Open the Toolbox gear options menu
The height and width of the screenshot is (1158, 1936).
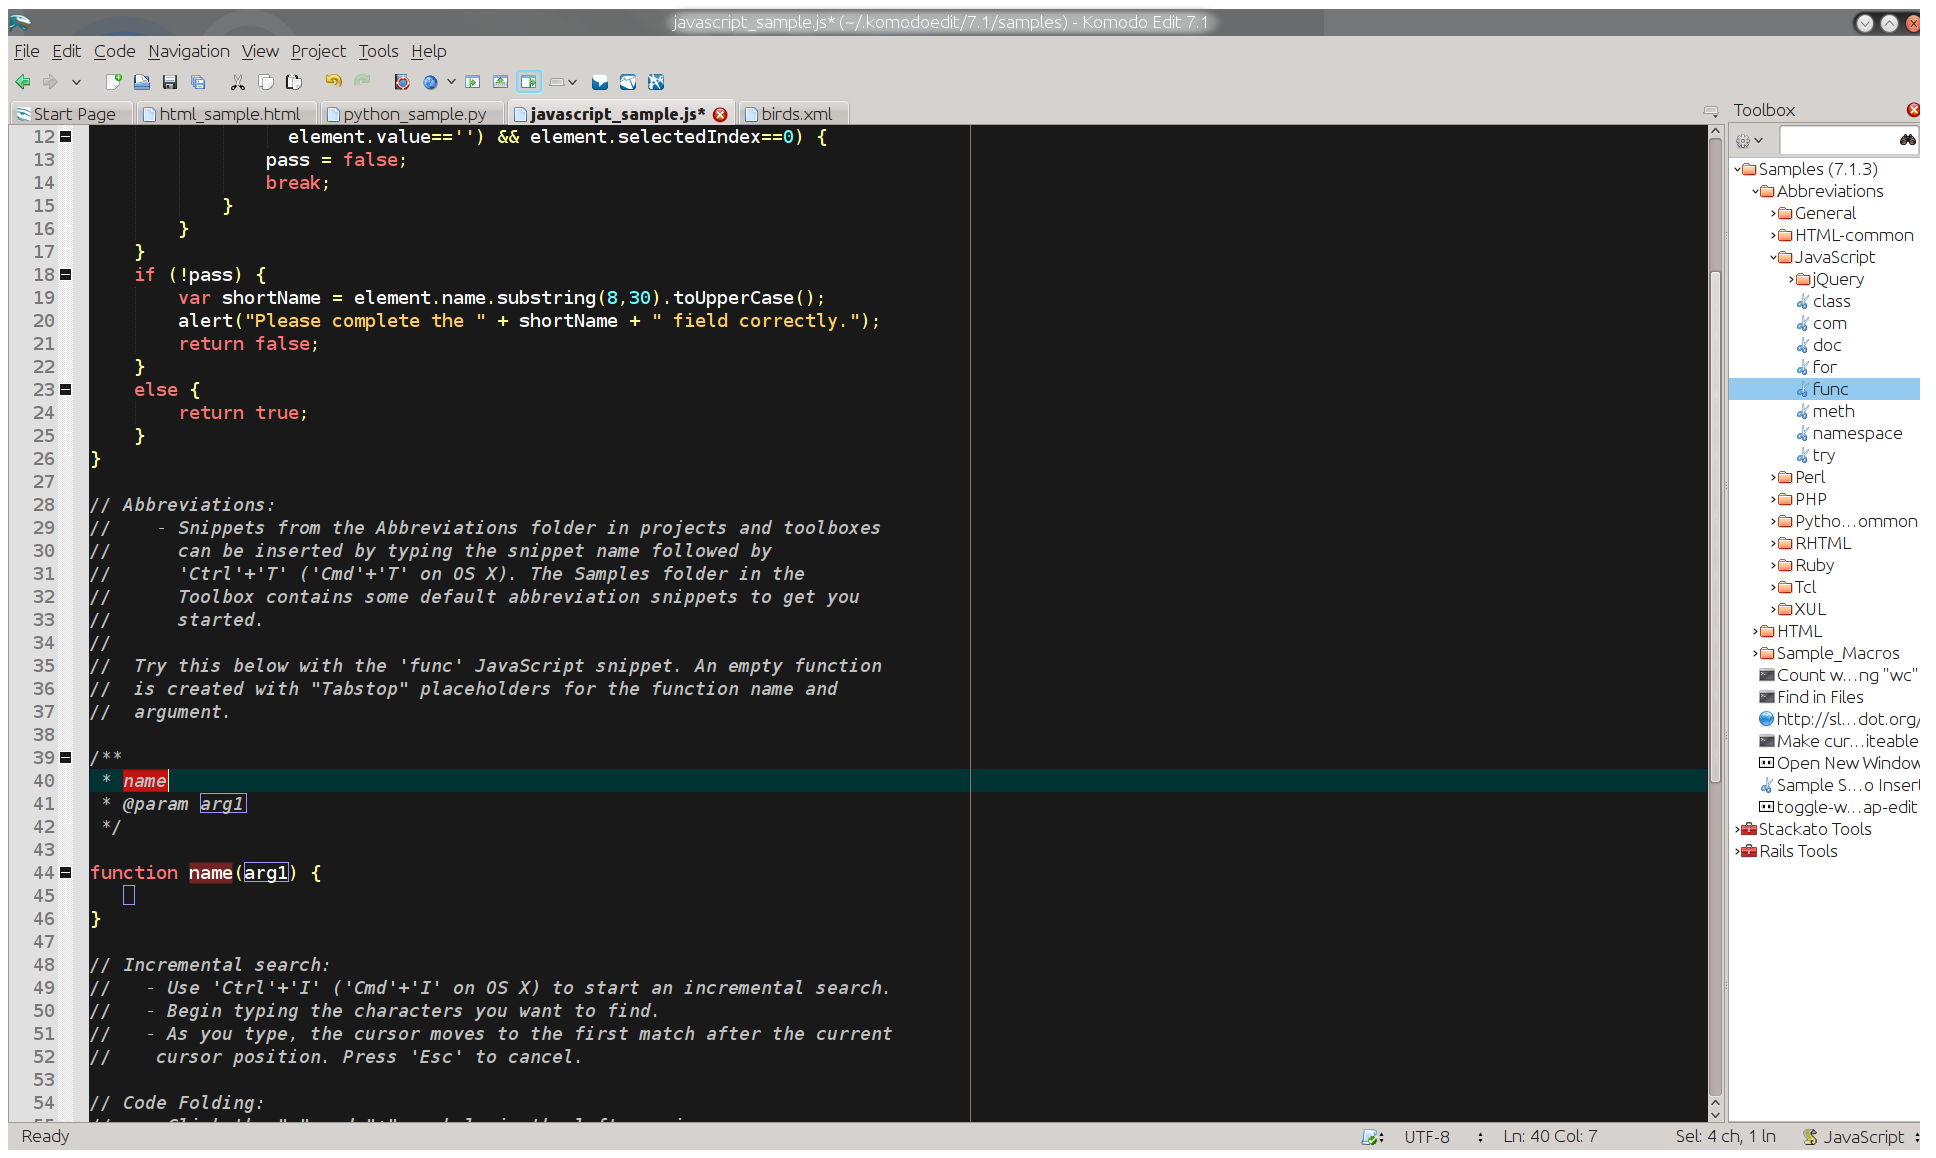(1750, 141)
